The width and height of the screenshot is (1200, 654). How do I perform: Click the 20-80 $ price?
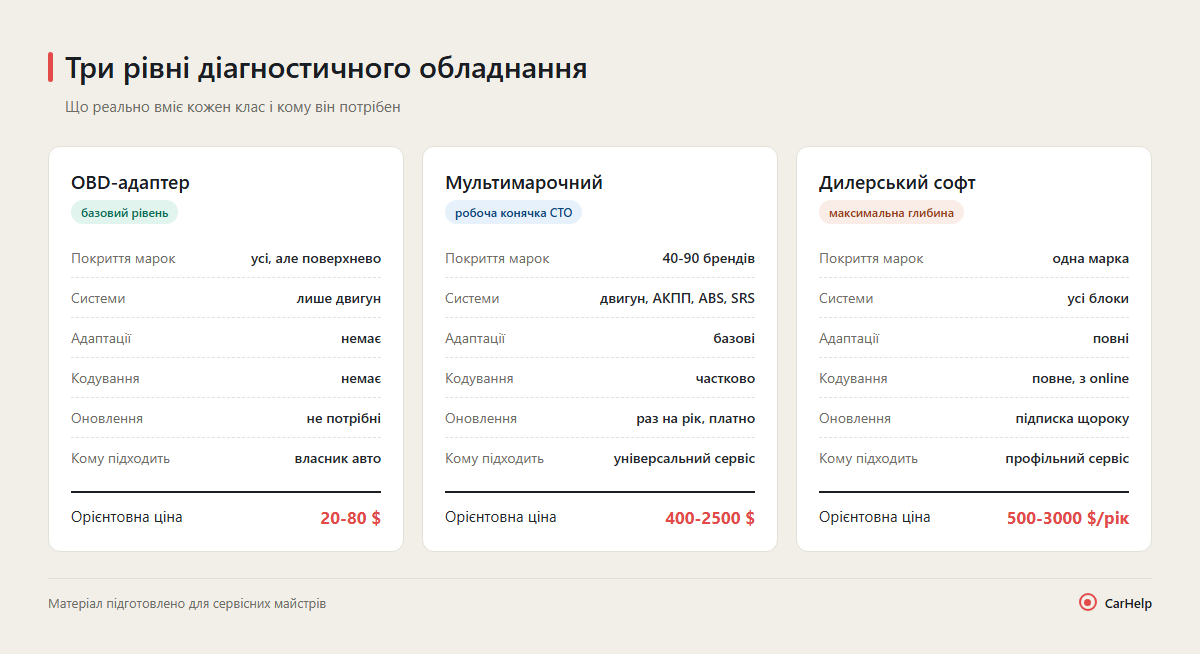351,518
